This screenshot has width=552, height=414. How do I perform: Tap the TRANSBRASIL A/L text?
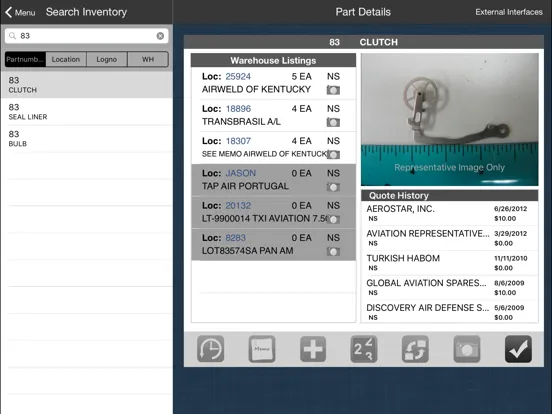[241, 122]
